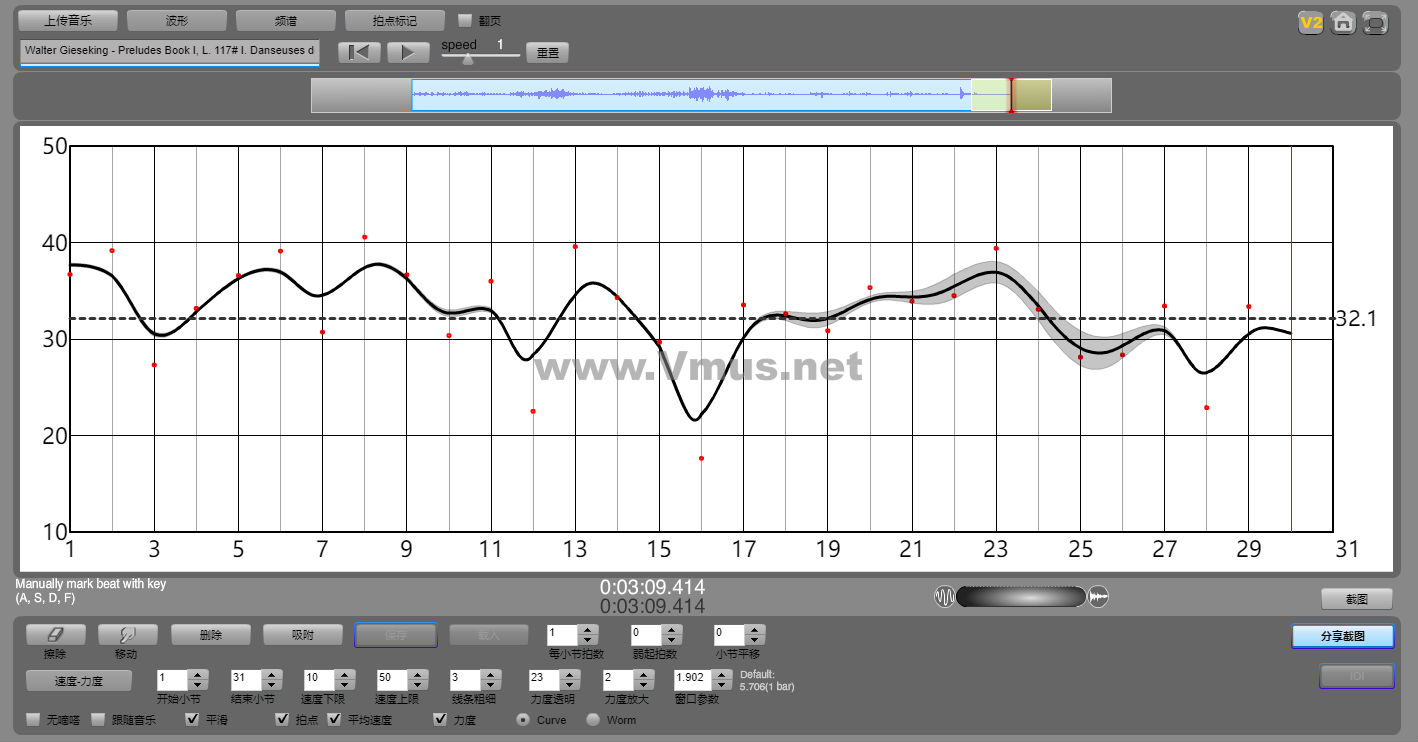The image size is (1418, 742).
Task: Click the 上传音乐 upload music button
Action: coord(68,20)
